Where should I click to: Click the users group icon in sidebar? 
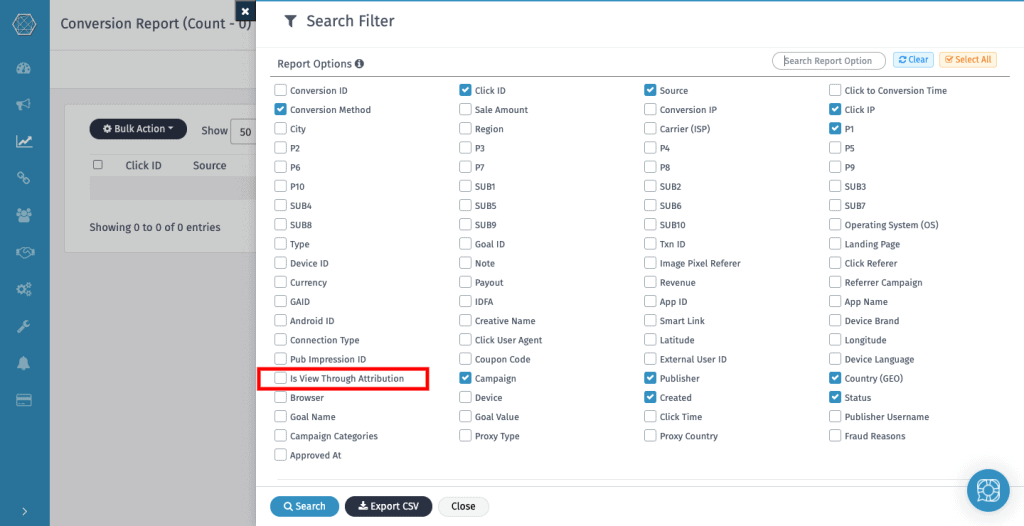(x=24, y=215)
